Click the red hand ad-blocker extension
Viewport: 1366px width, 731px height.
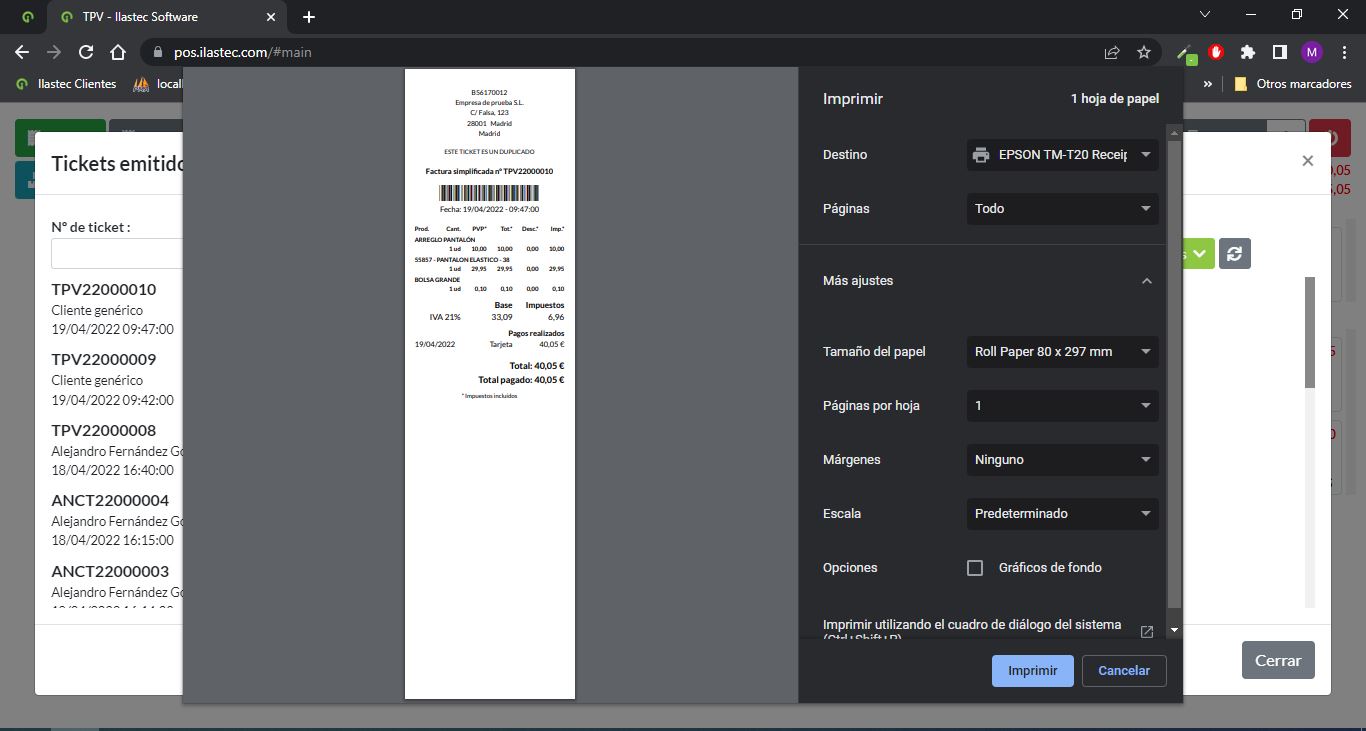click(x=1217, y=52)
